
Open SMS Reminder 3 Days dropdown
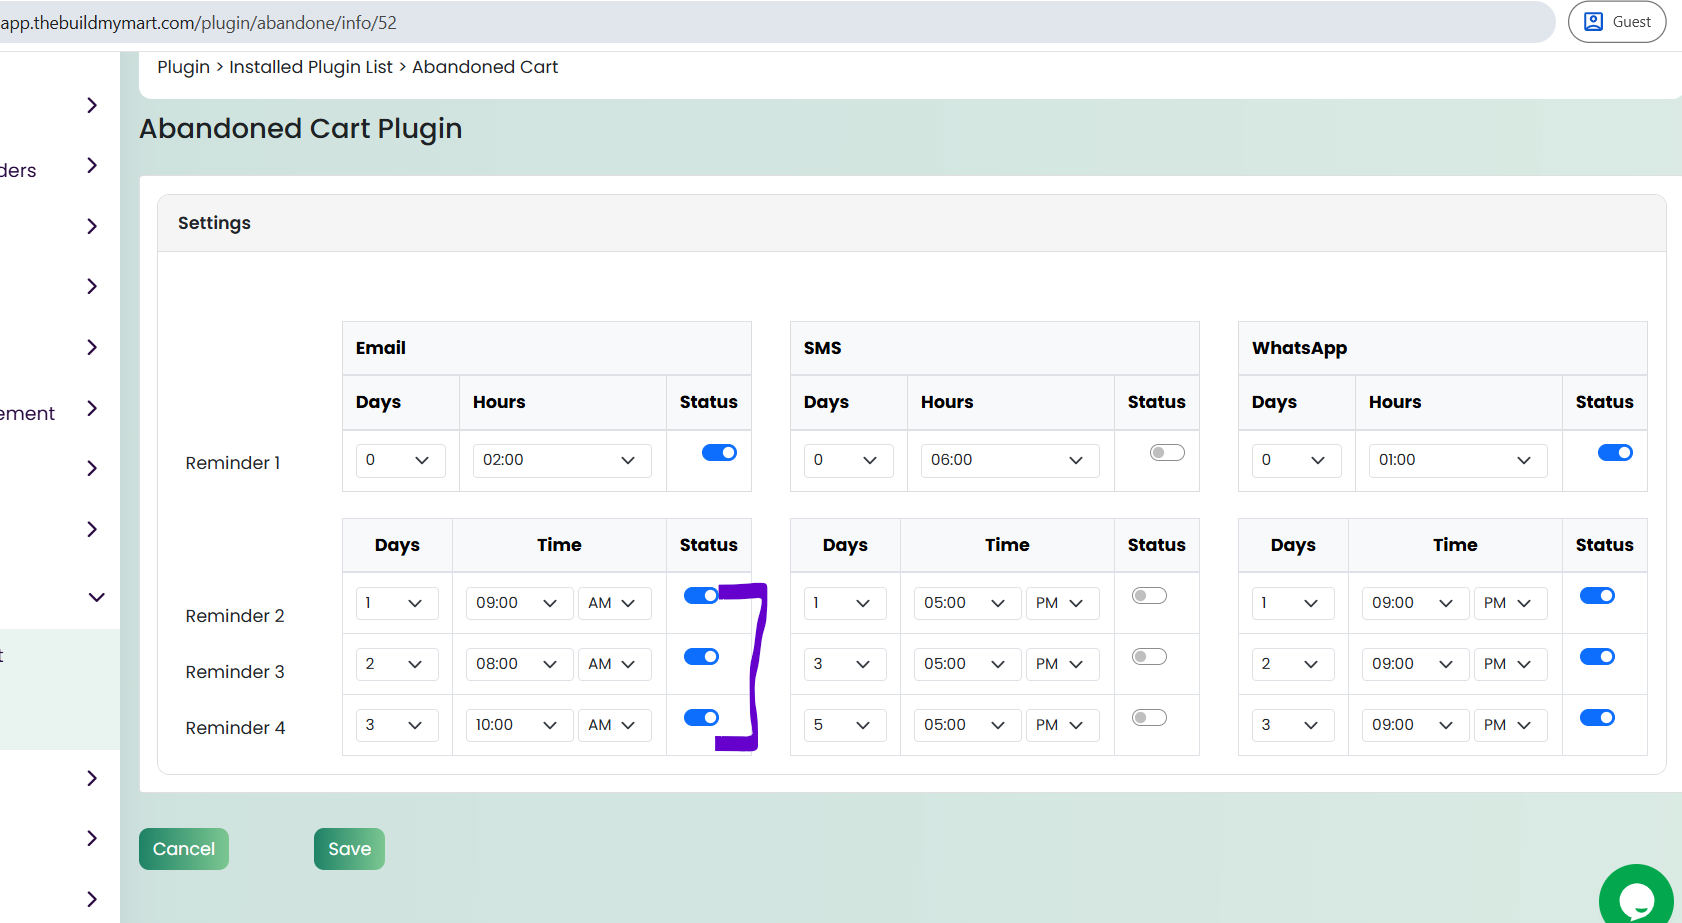tap(845, 664)
